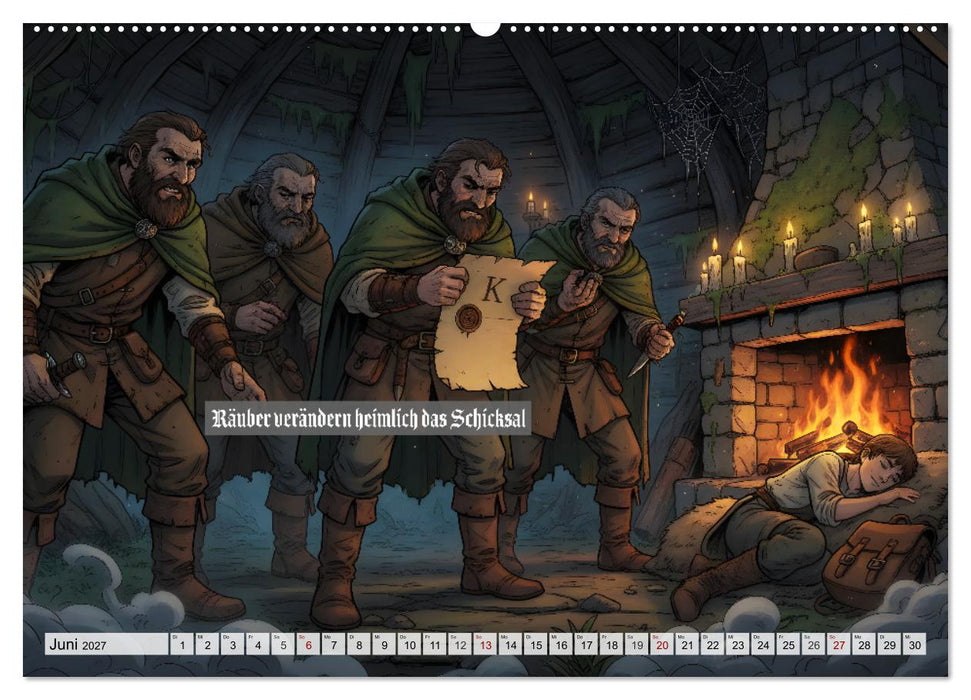
Task: Select day 9 in the calendar strip
Action: click(x=385, y=644)
